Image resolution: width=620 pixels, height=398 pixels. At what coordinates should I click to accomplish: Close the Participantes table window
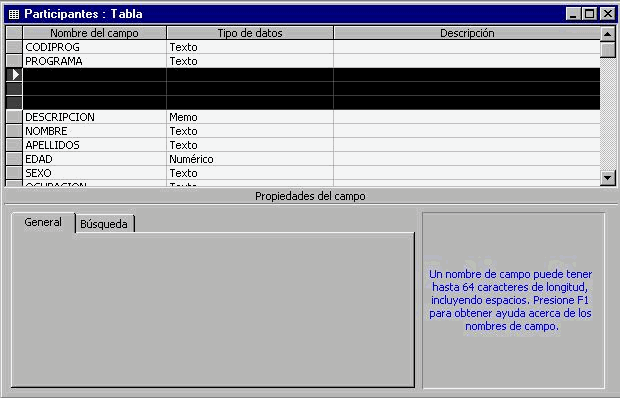(607, 14)
